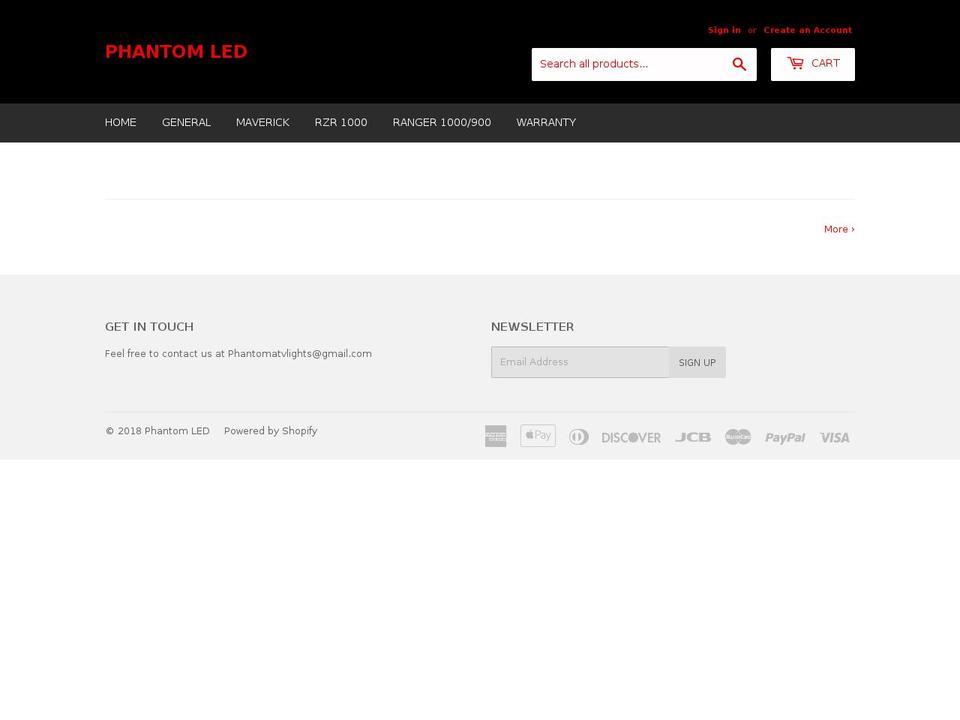Click the American Express payment icon
960x720 pixels.
495,437
